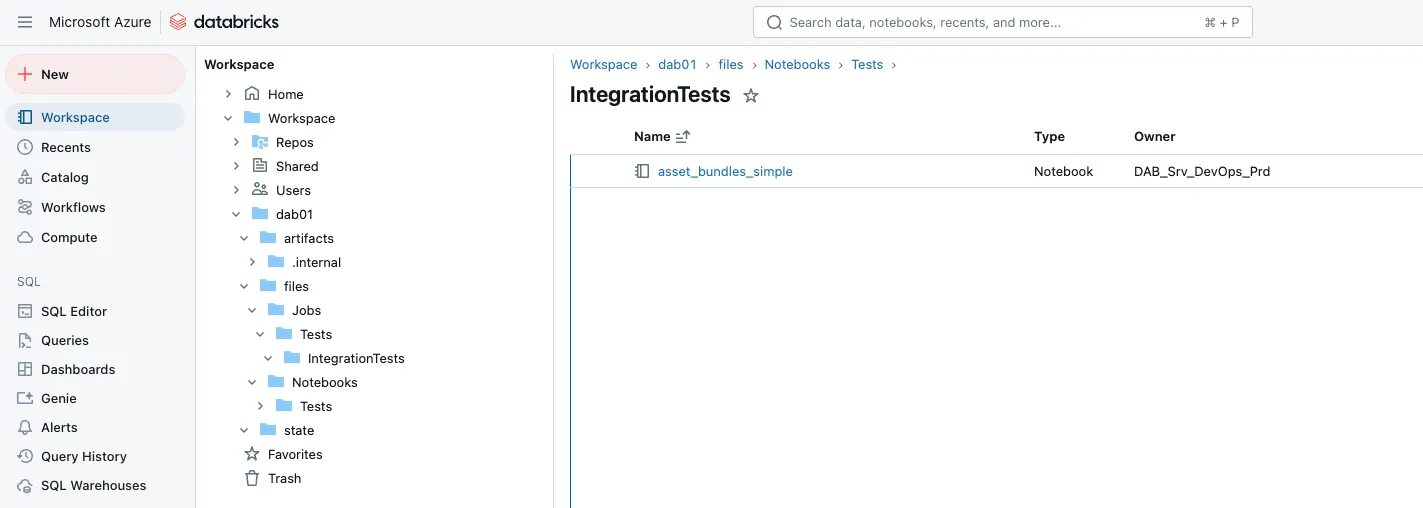Open Catalog from the sidebar
The width and height of the screenshot is (1423, 508).
pos(64,177)
